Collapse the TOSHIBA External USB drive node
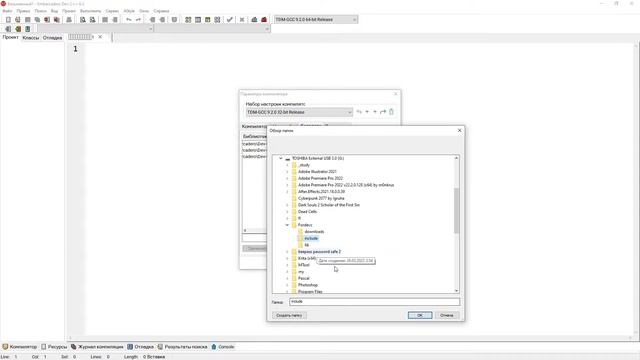640x360 pixels. click(281, 158)
